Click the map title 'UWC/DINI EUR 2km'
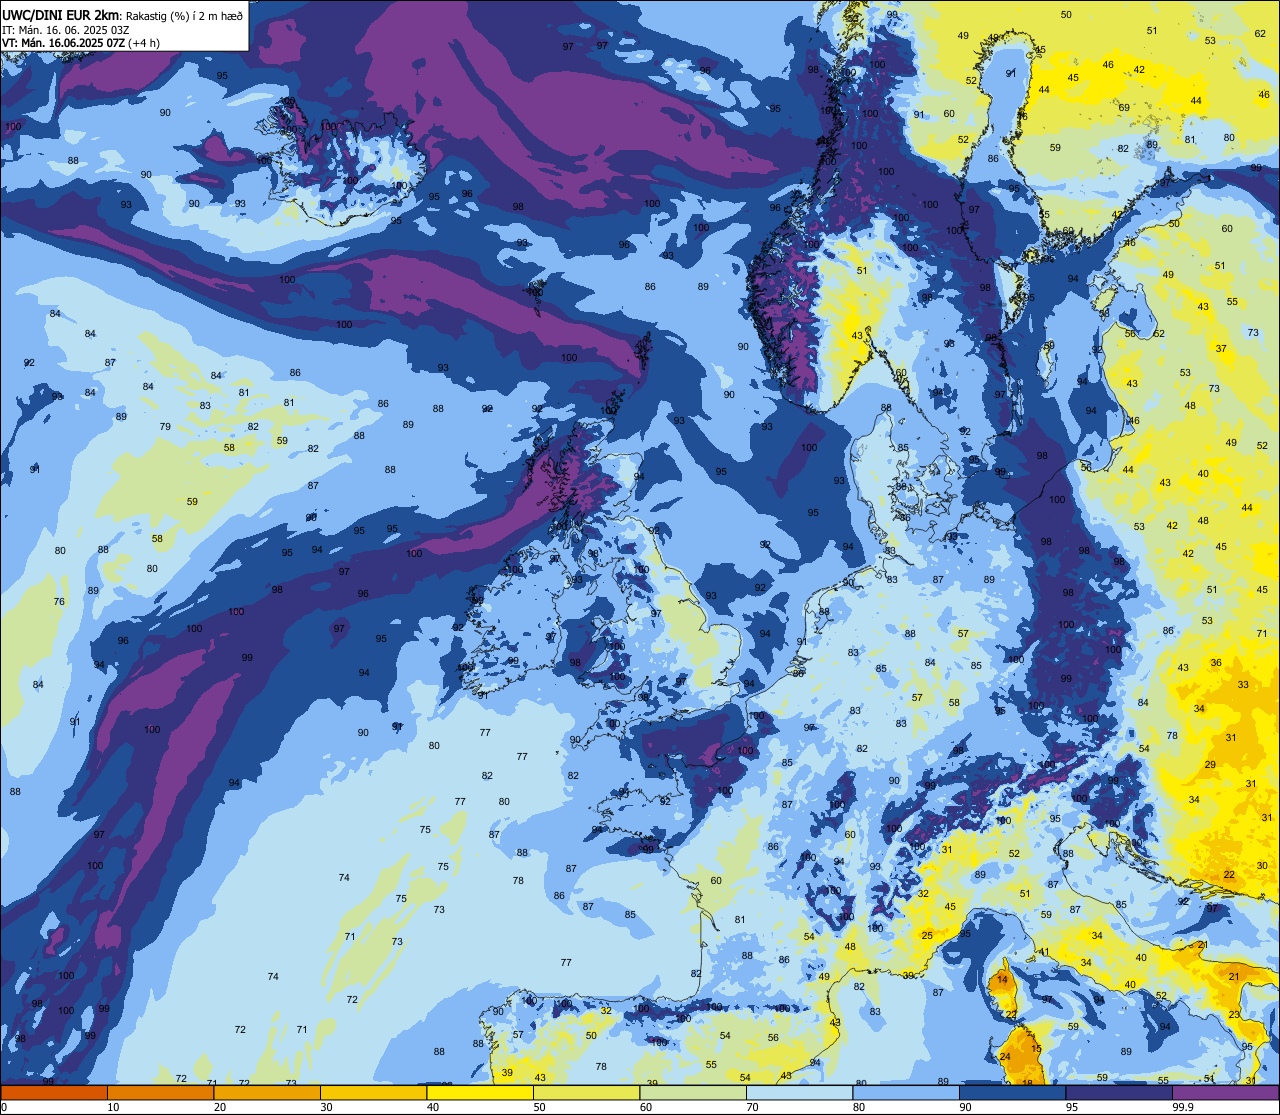This screenshot has width=1280, height=1115. [61, 15]
